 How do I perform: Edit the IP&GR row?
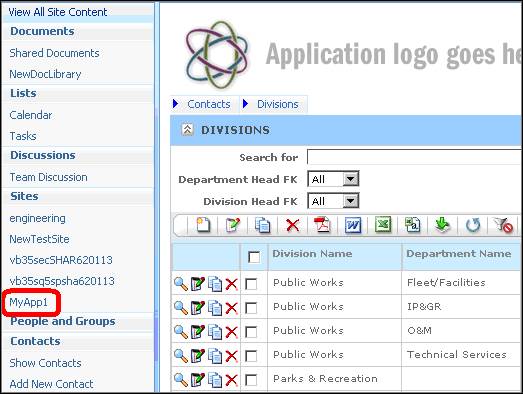point(197,308)
